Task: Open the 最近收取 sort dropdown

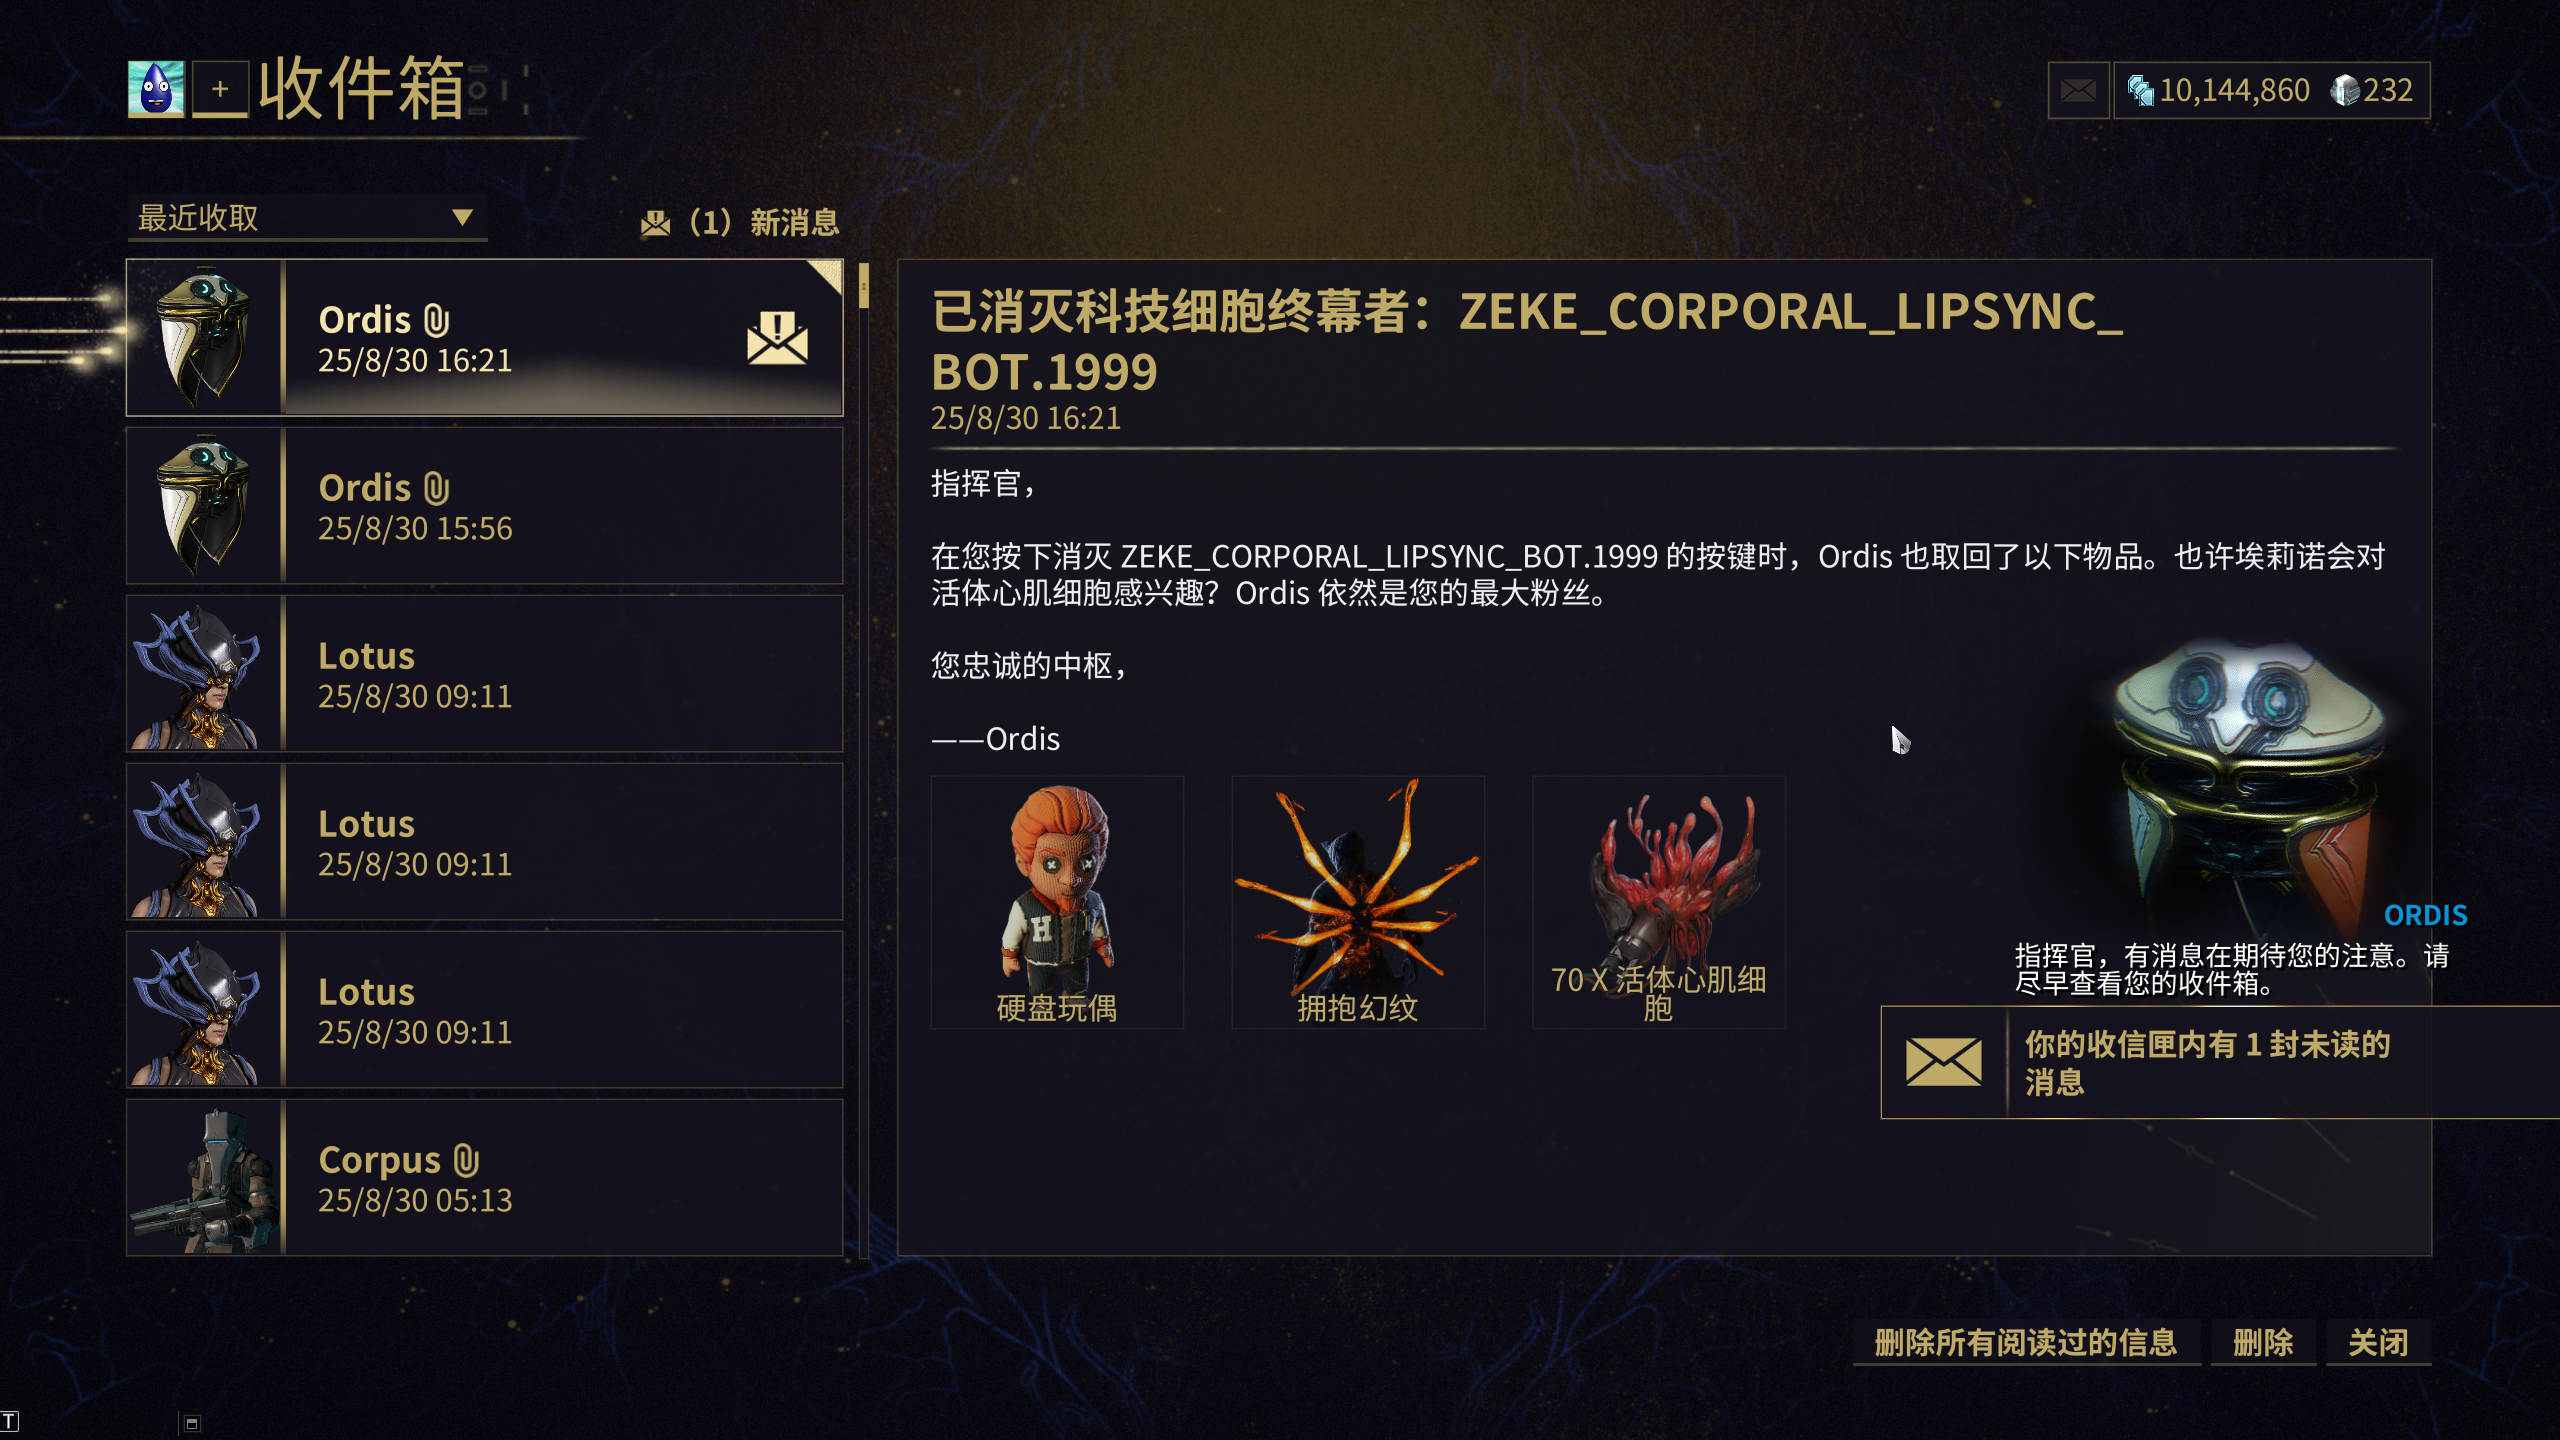Action: 307,218
